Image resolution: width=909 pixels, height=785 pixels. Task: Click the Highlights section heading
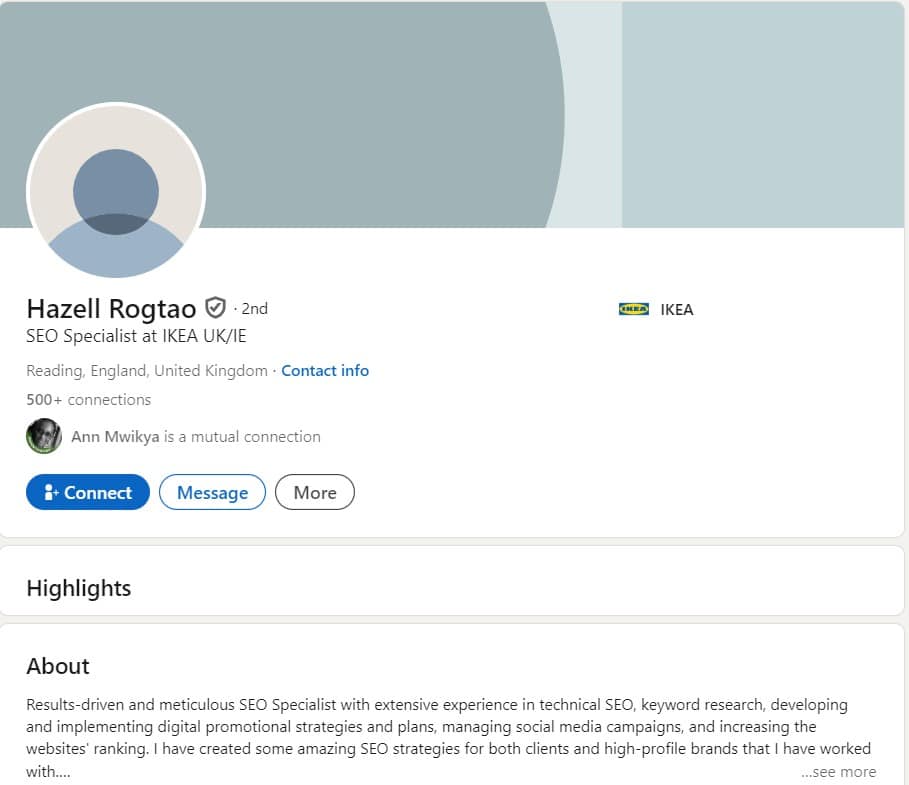click(79, 589)
